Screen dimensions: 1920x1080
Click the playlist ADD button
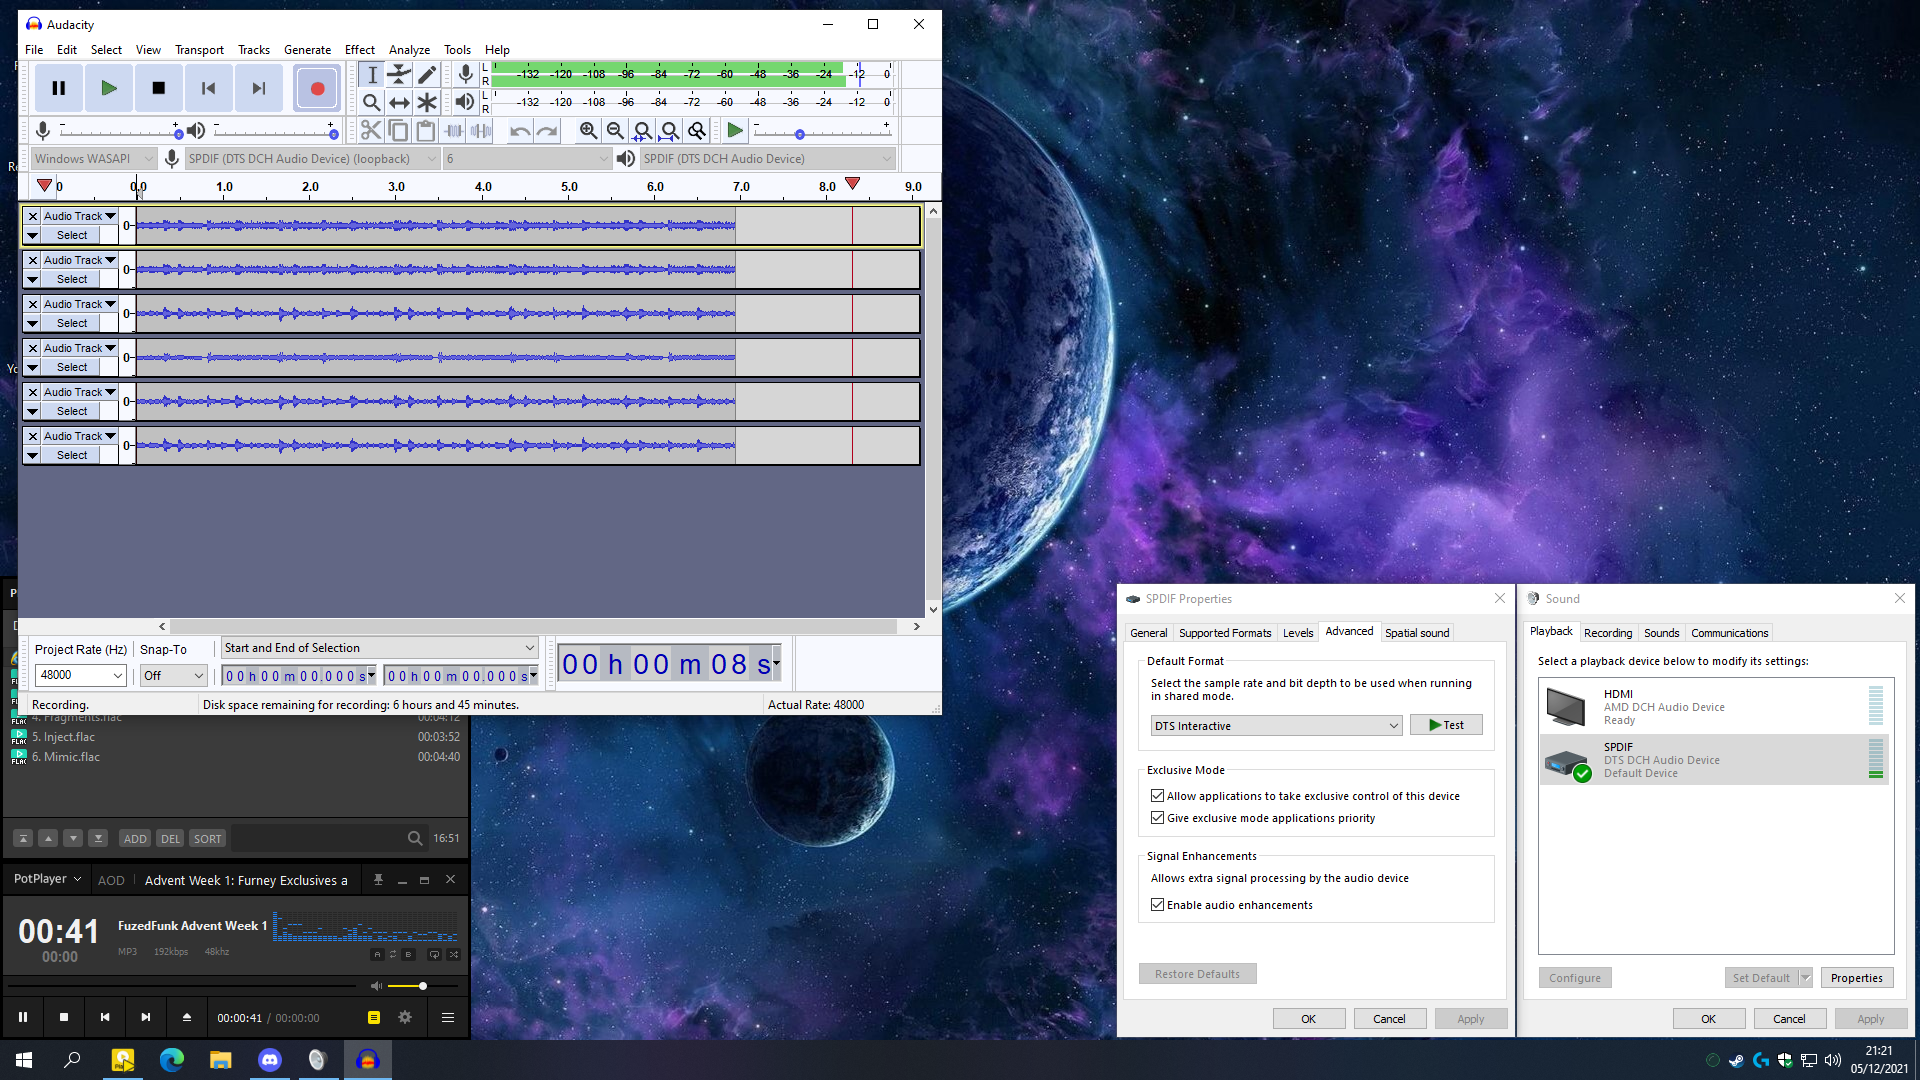[135, 839]
